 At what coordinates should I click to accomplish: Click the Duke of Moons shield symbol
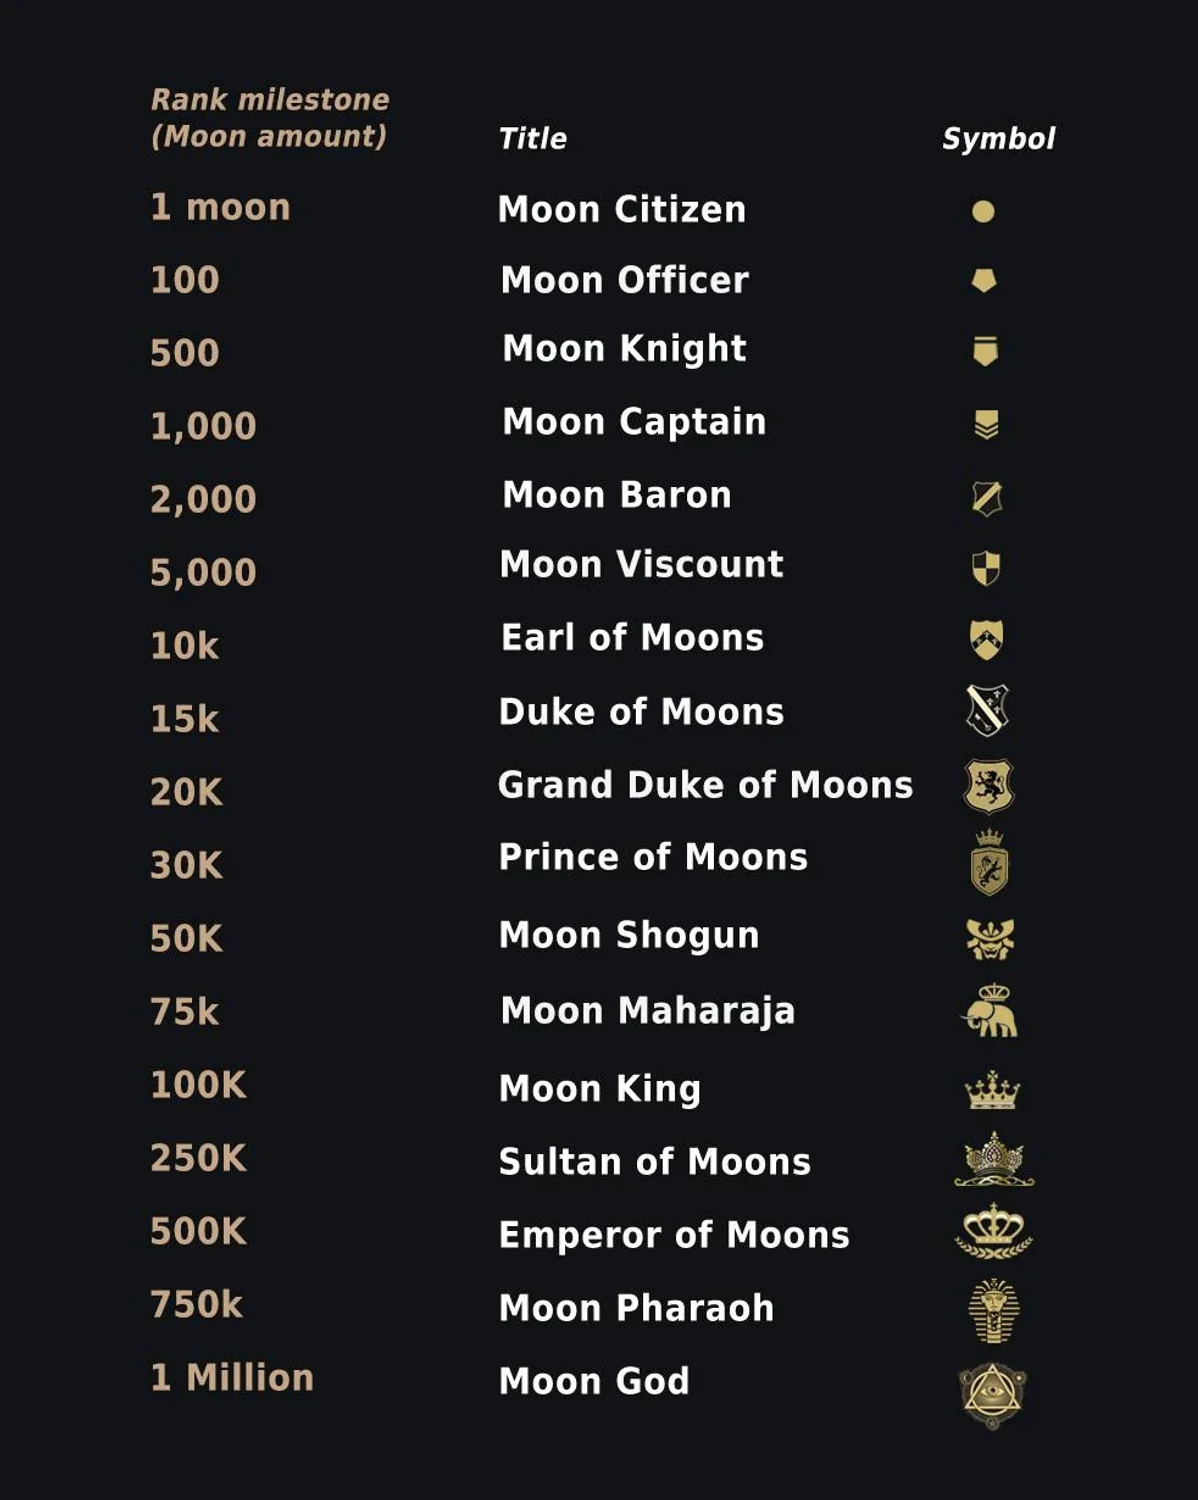pos(987,710)
